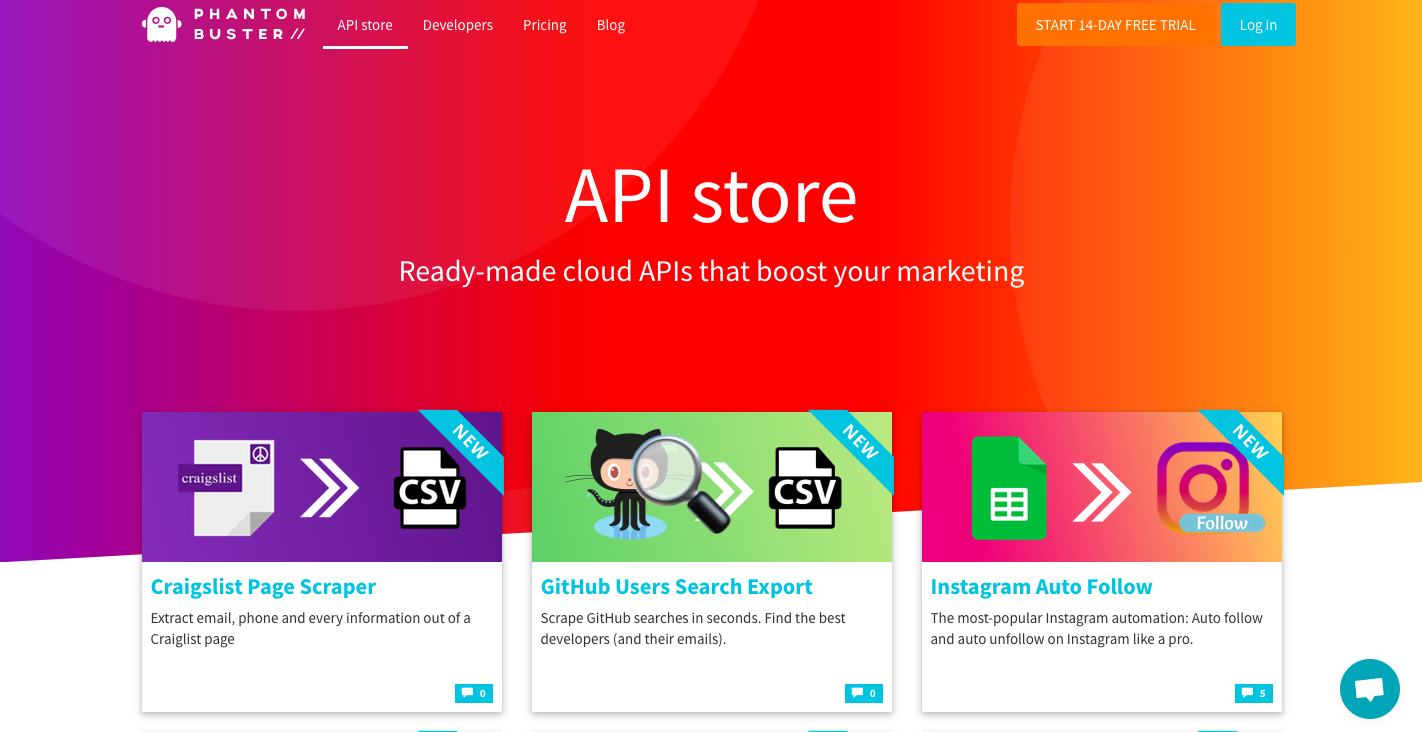Go to the Pricing page

pyautogui.click(x=545, y=25)
